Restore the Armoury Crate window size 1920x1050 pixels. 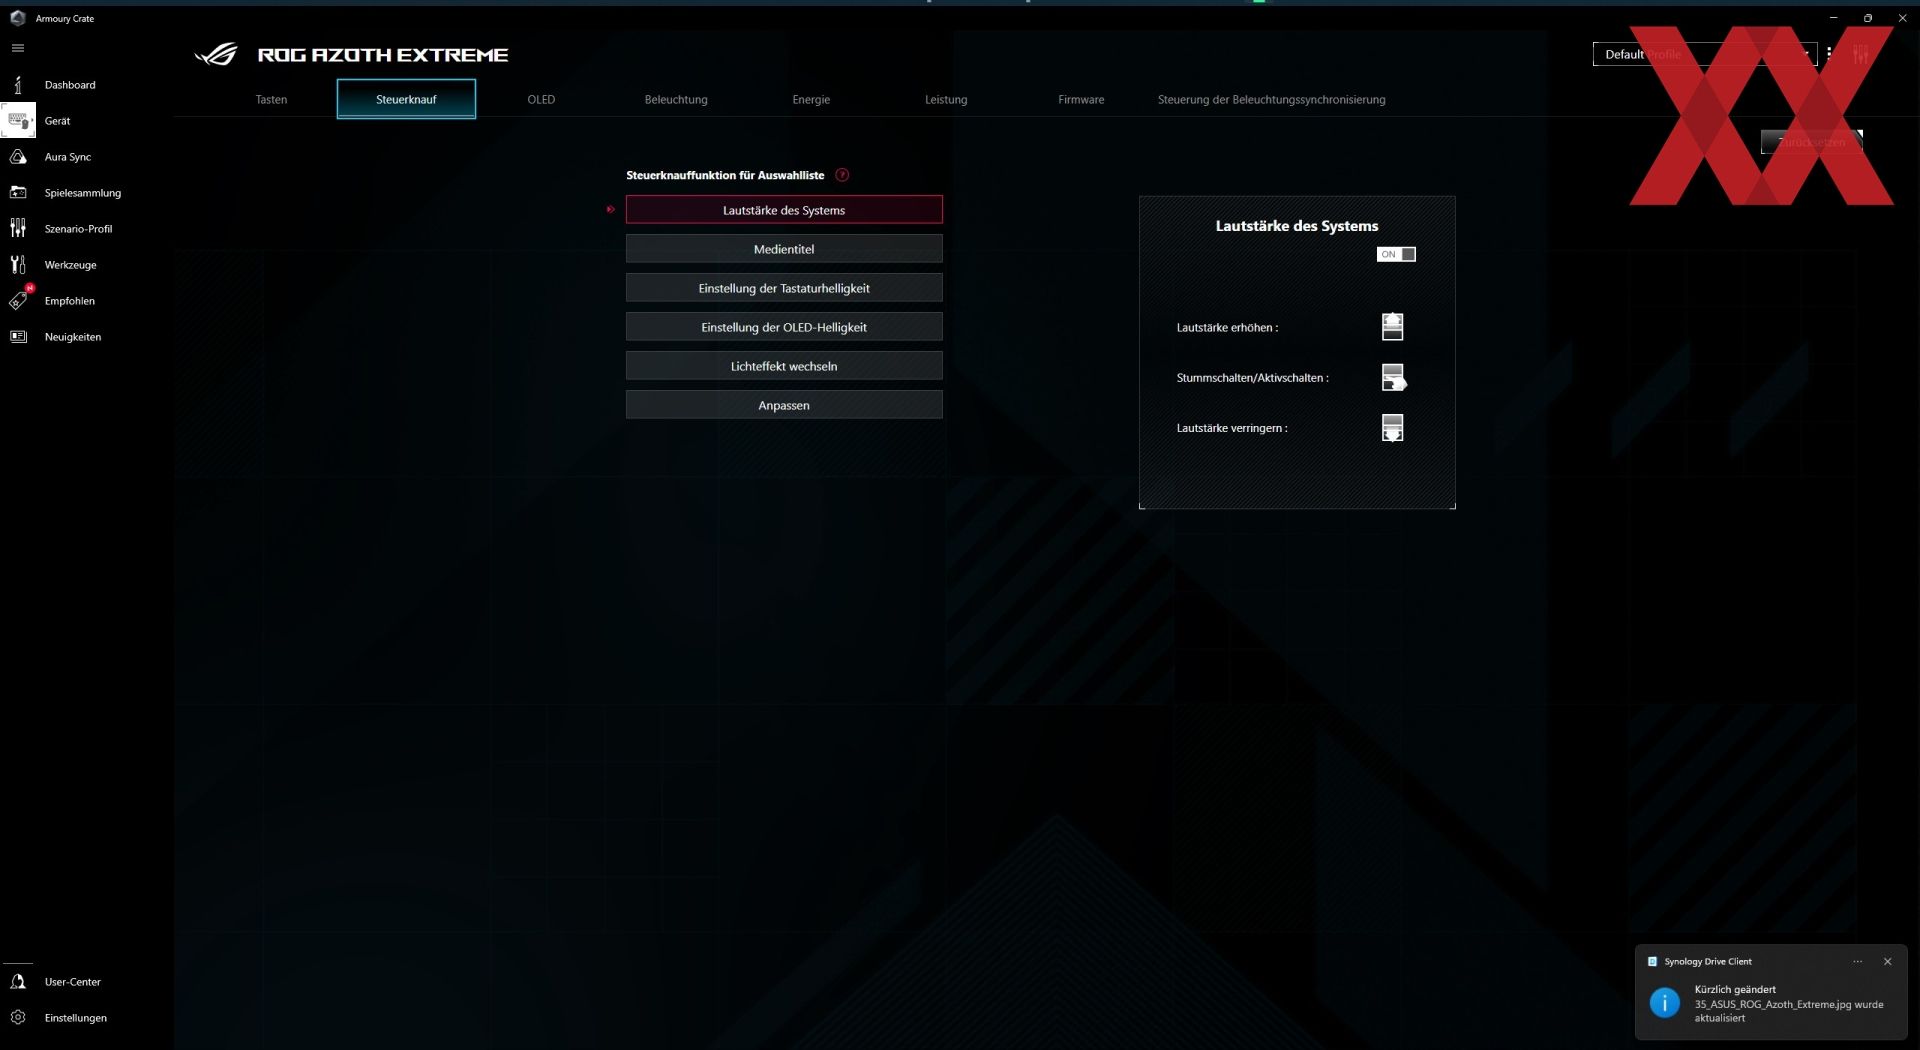click(1867, 18)
